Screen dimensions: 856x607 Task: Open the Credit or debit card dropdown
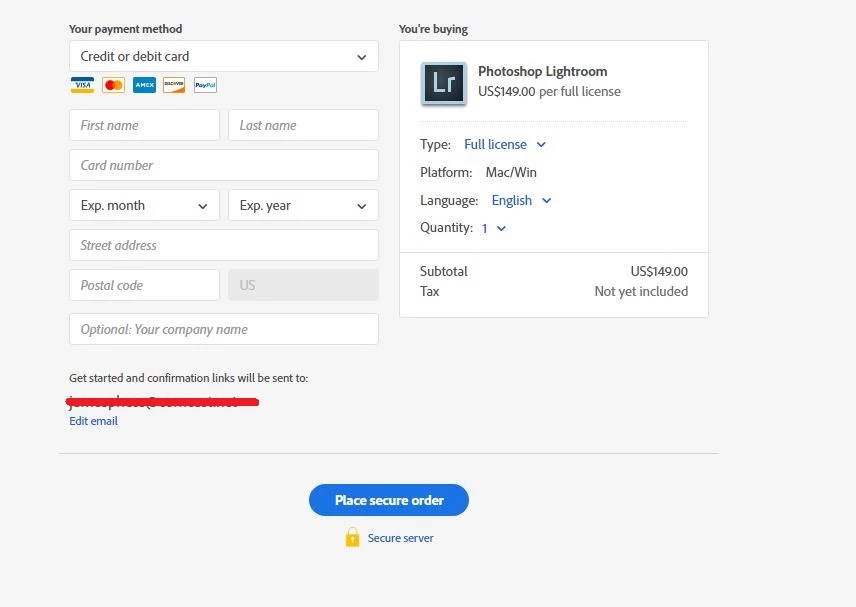pyautogui.click(x=224, y=56)
